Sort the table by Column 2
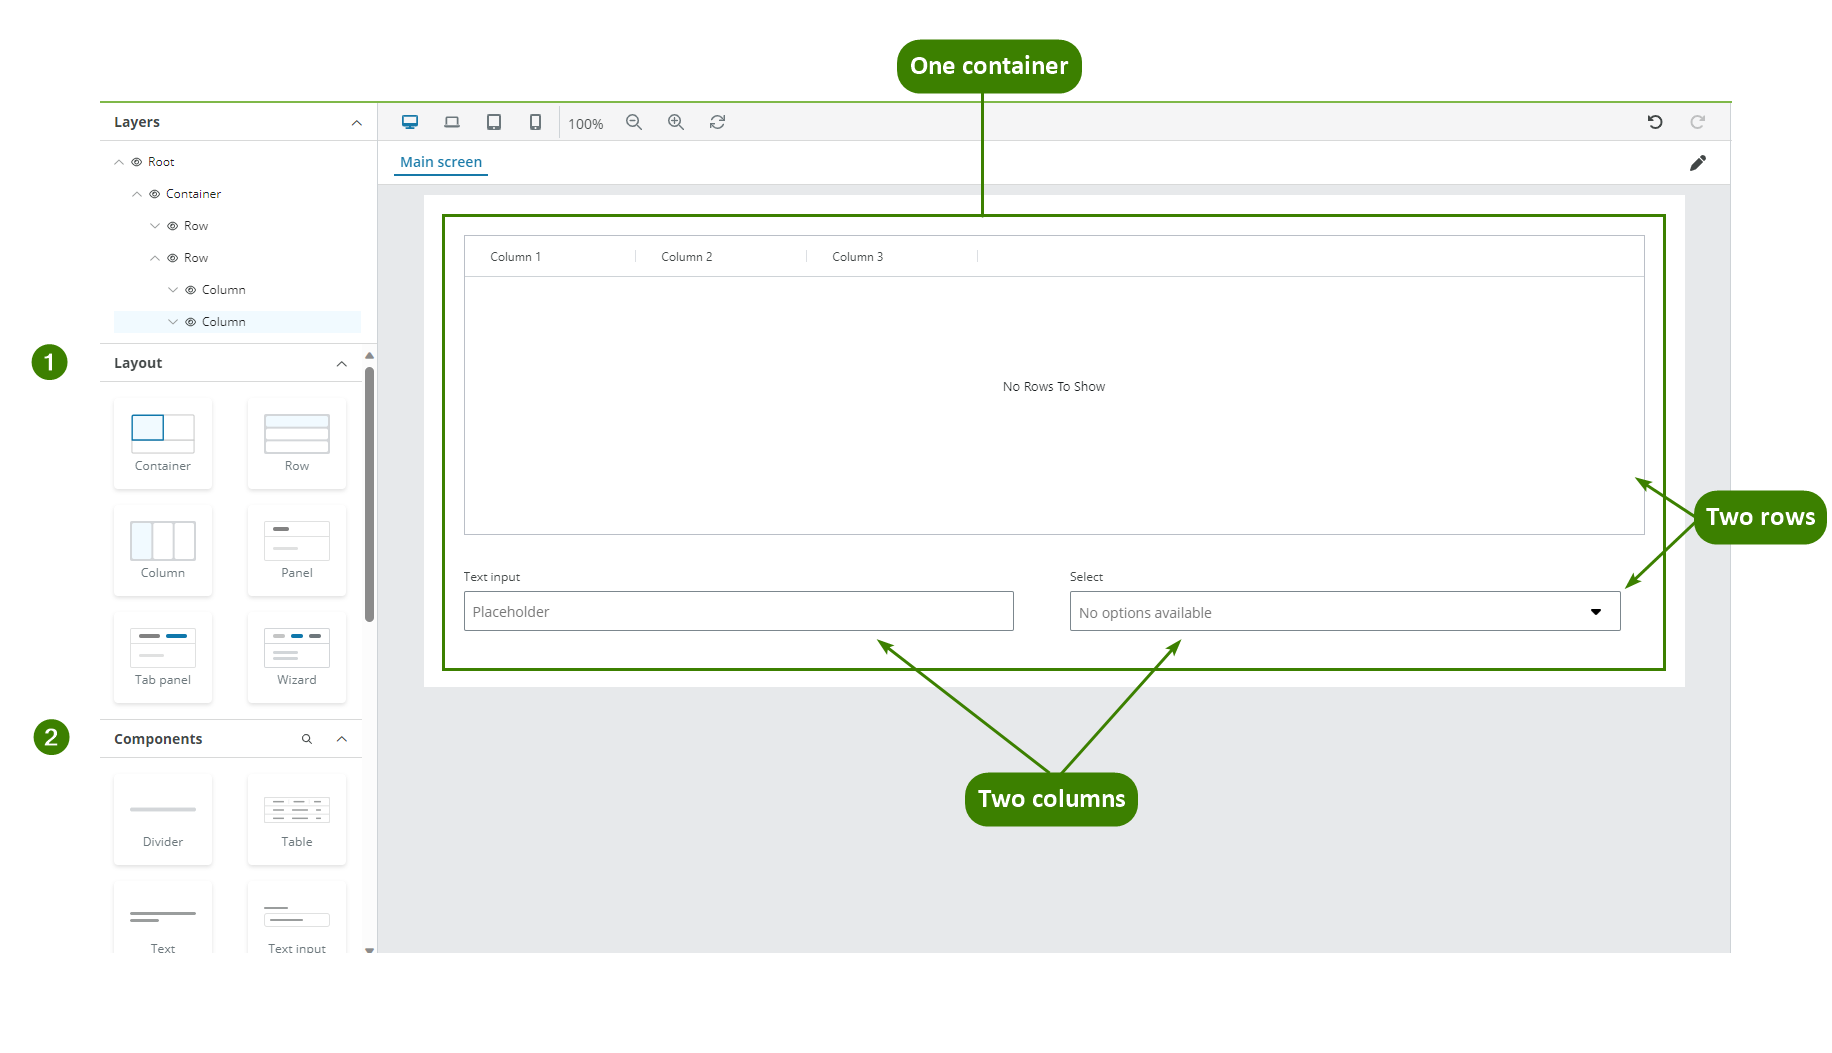The width and height of the screenshot is (1832, 1053). [686, 256]
